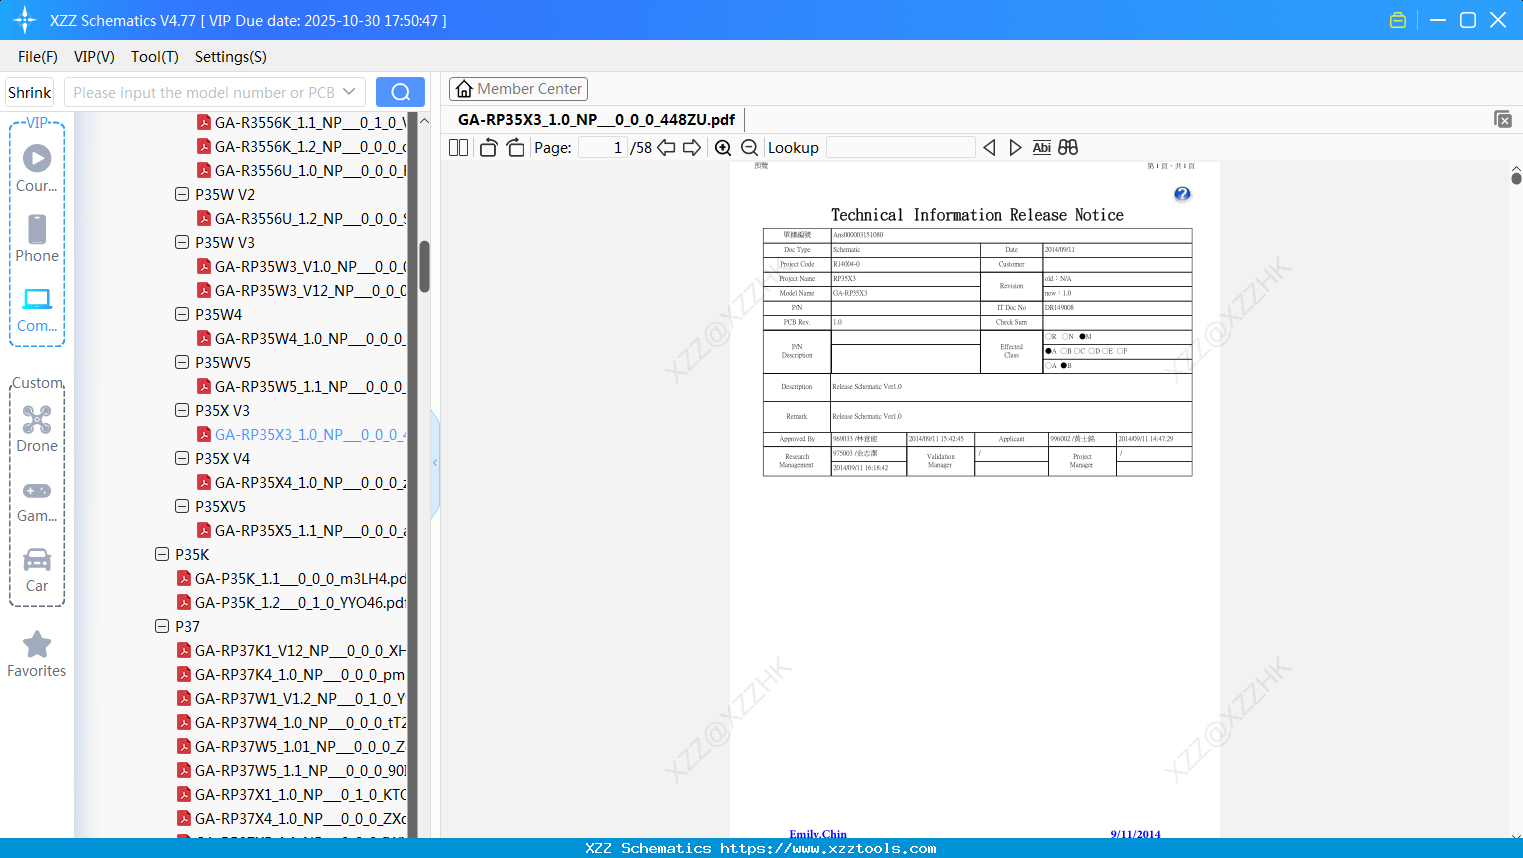Open the File(F) menu
Image resolution: width=1523 pixels, height=858 pixels.
[38, 57]
